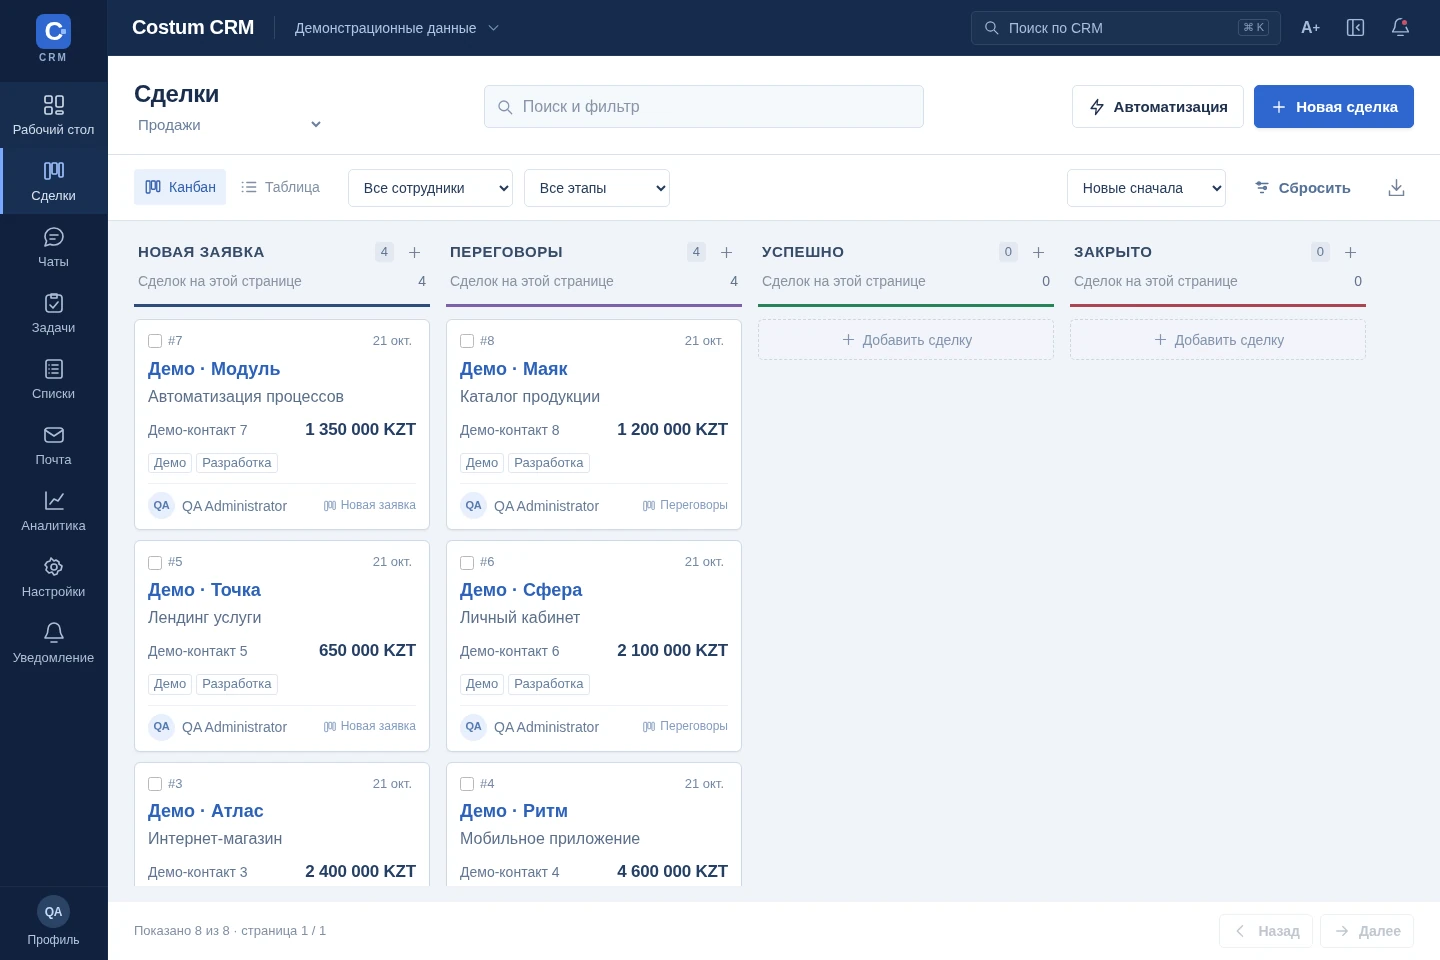Open the Демо · Сфера deal

[521, 590]
